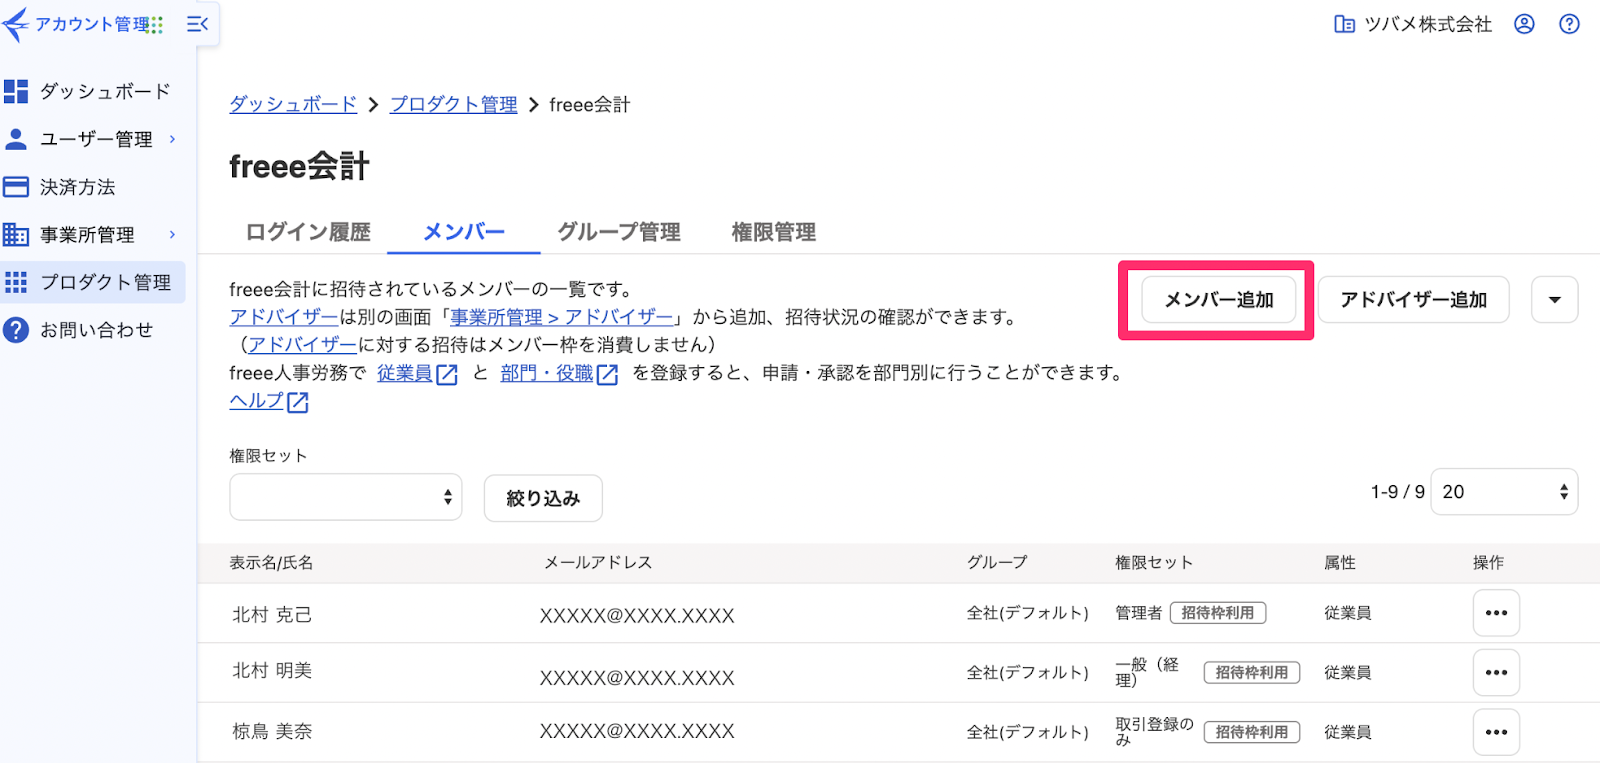Click 招待枠利用 badge in 取引登録のみ row
The height and width of the screenshot is (763, 1600).
coord(1252,732)
